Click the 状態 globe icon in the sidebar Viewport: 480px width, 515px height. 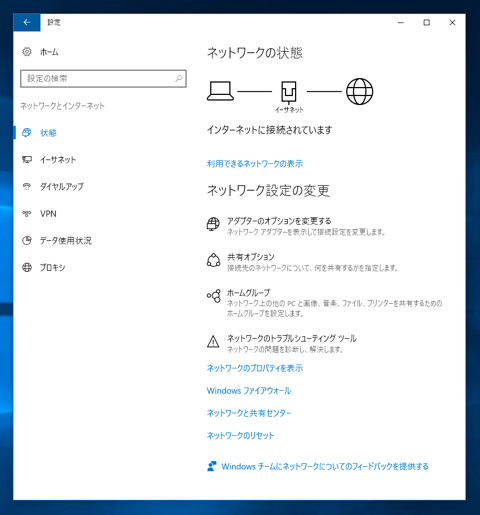pyautogui.click(x=27, y=133)
